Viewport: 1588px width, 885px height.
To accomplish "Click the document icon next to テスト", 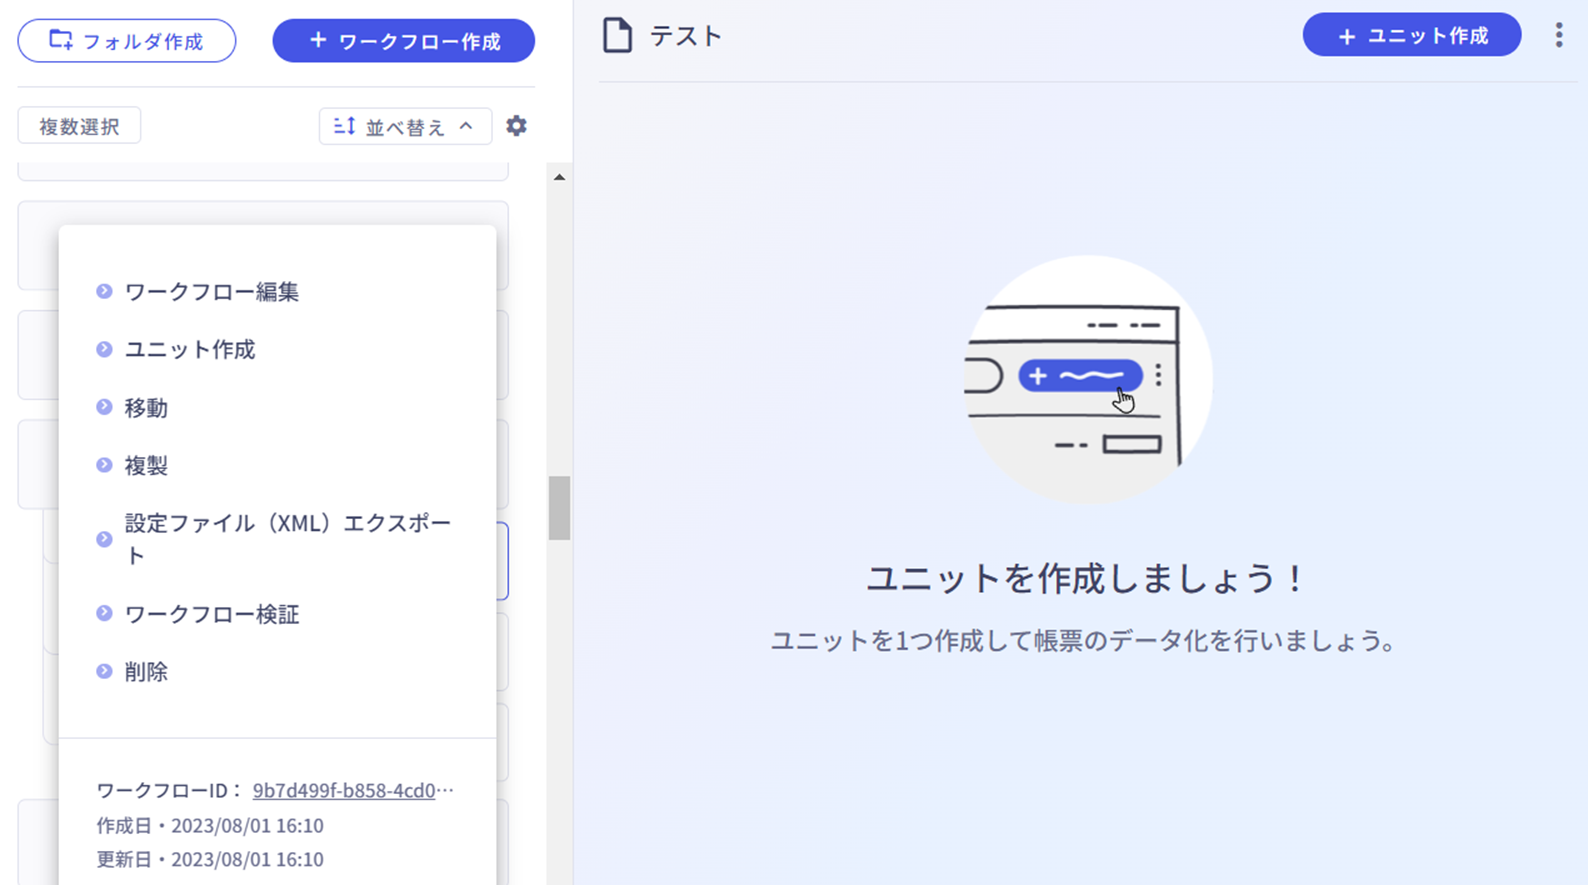I will pos(617,36).
